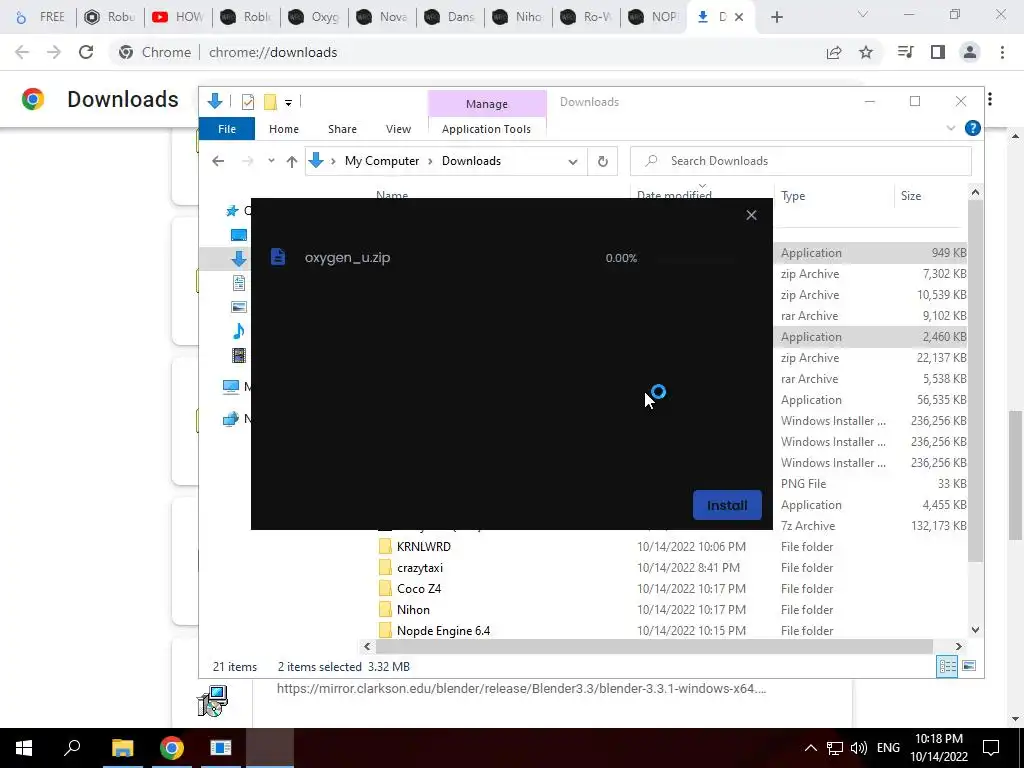Select the oxygen_u.zip file name text

tap(347, 257)
